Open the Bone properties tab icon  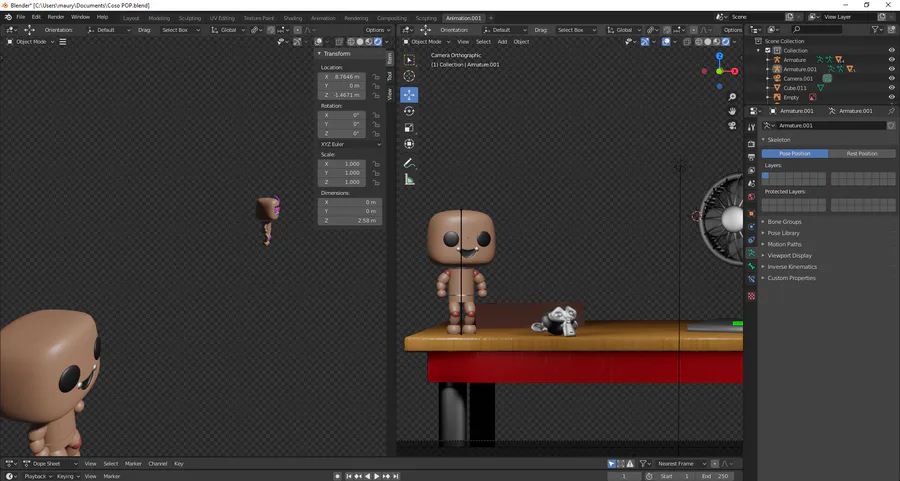click(751, 266)
